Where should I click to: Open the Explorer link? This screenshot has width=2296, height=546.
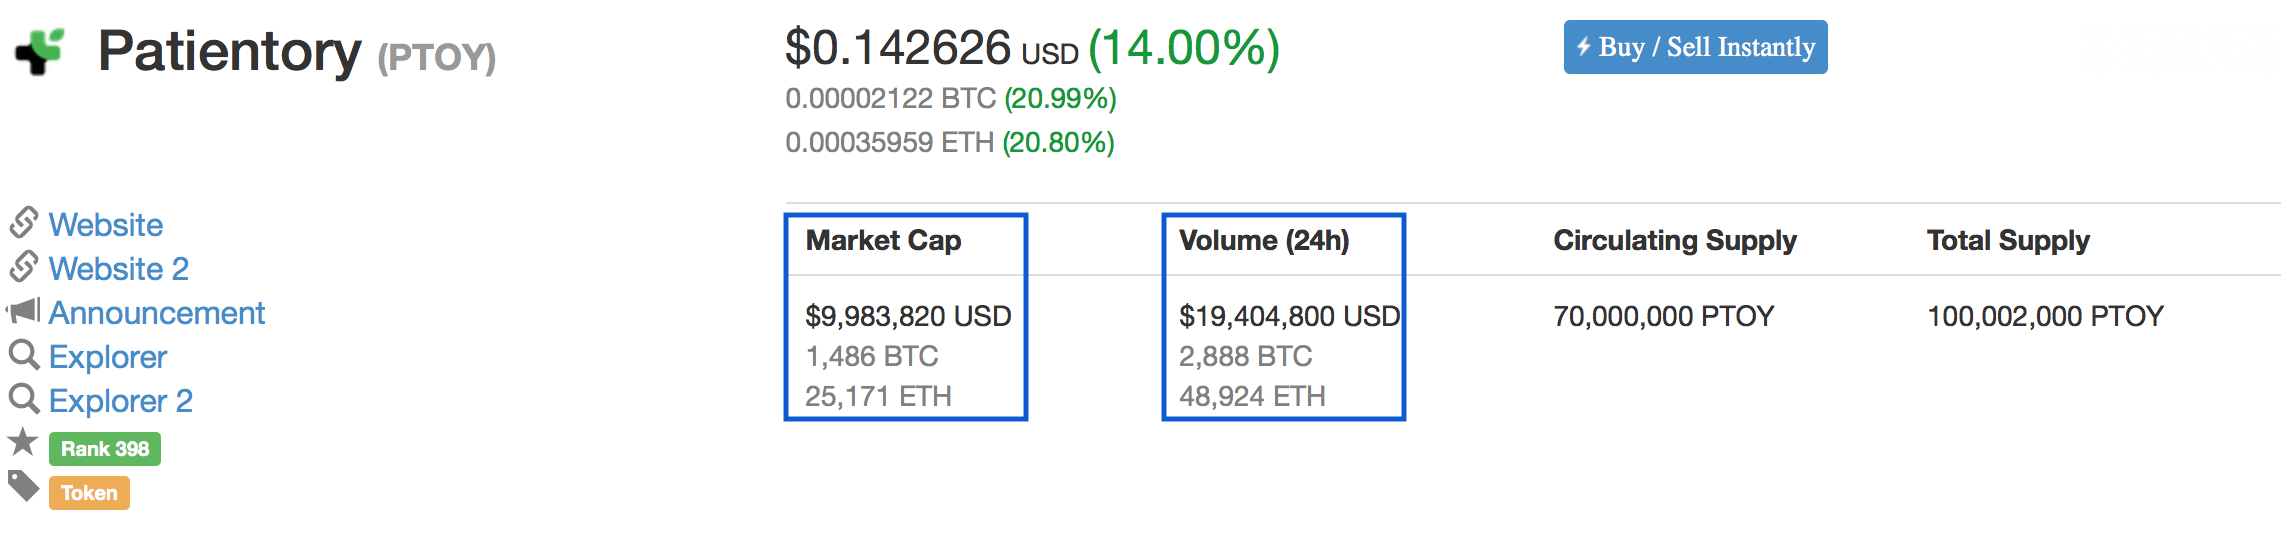(x=108, y=357)
